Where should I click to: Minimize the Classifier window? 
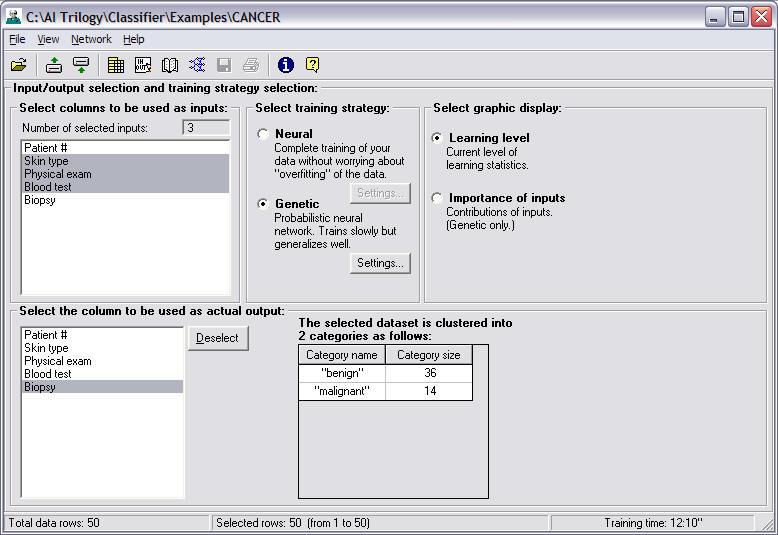pyautogui.click(x=714, y=17)
